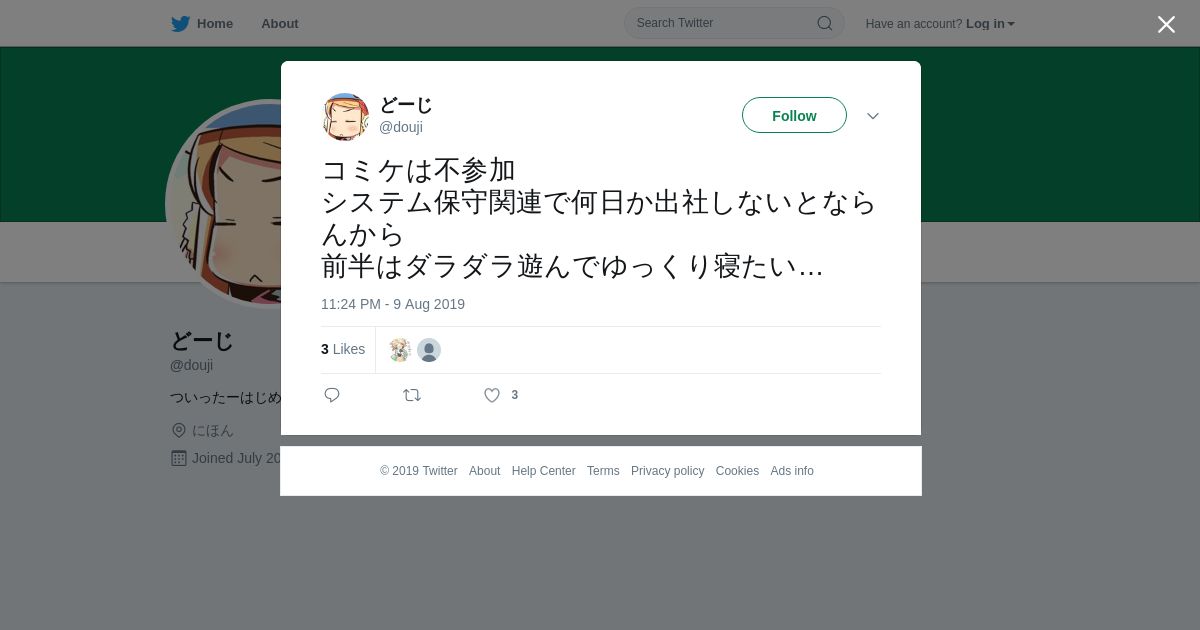1200x630 pixels.
Task: Open the tweet timestamp 11:24 PM link
Action: 393,304
